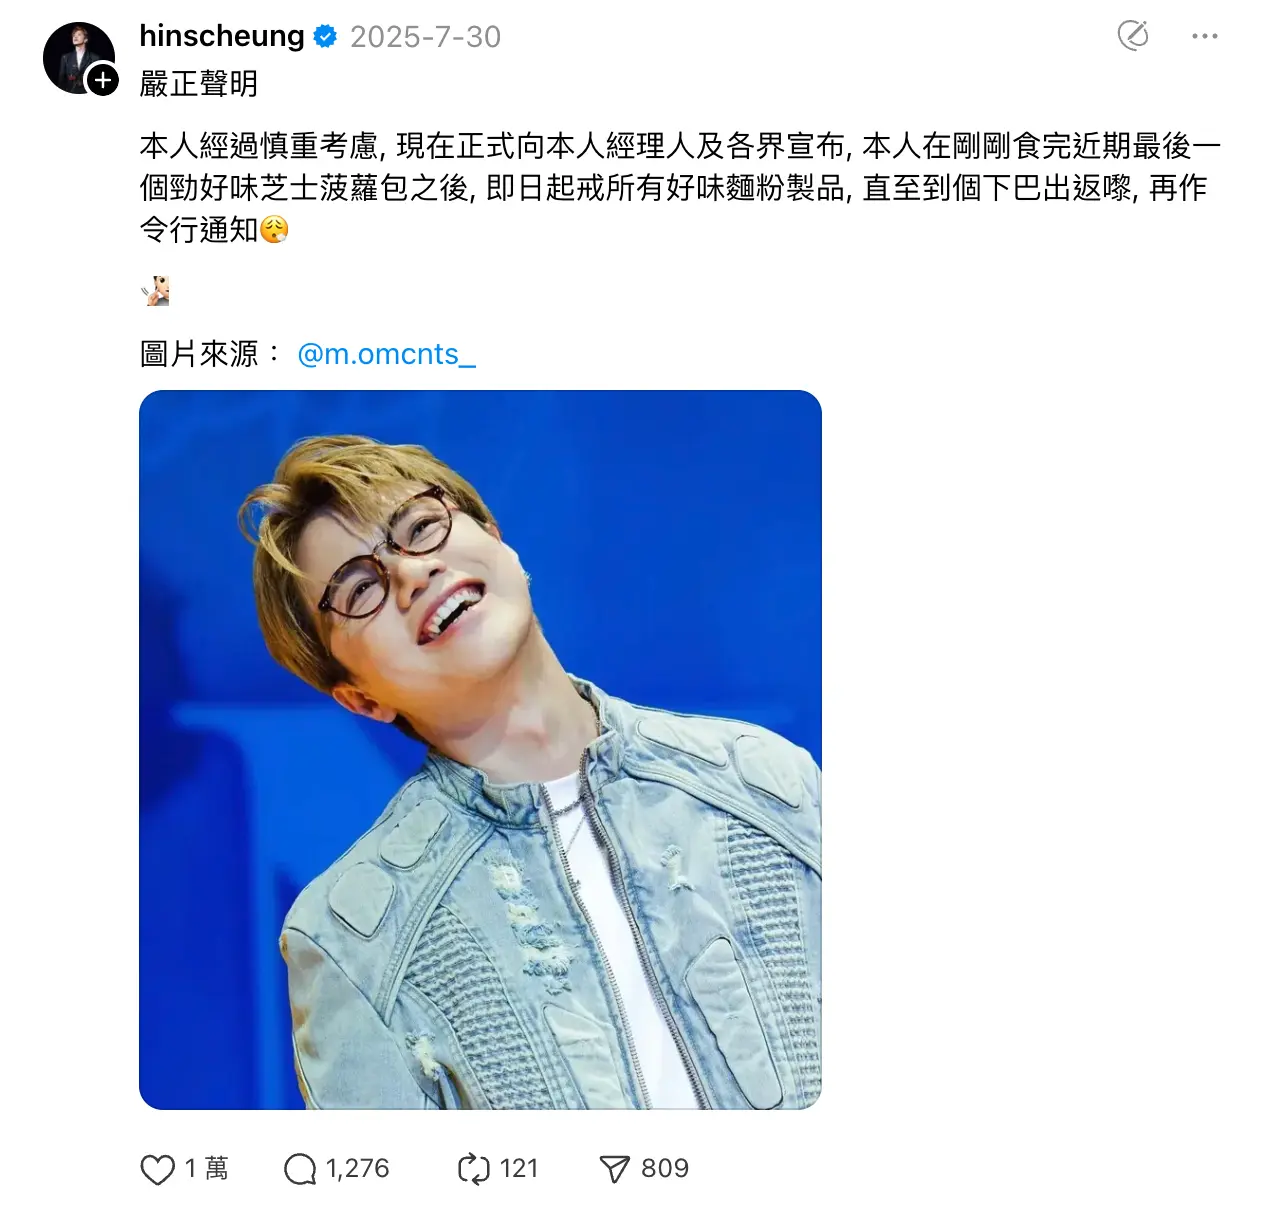
Task: Click the small emoji sticker below the post text
Action: click(155, 291)
